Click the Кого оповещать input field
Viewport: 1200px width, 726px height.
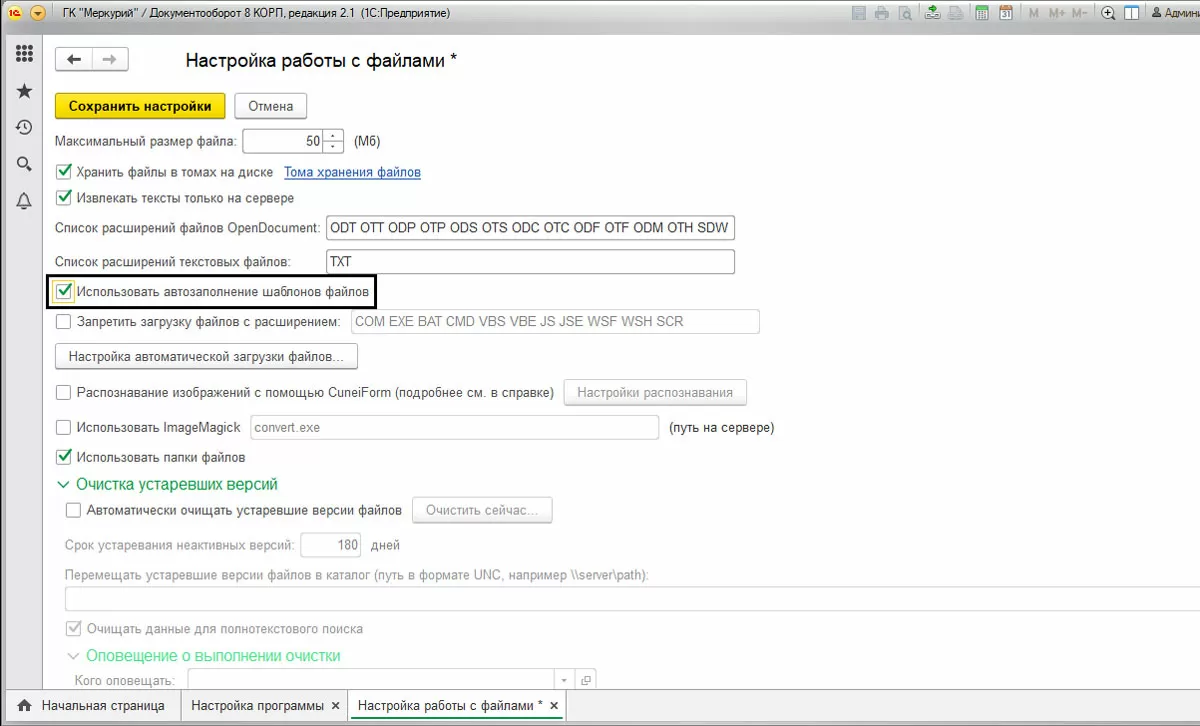372,680
